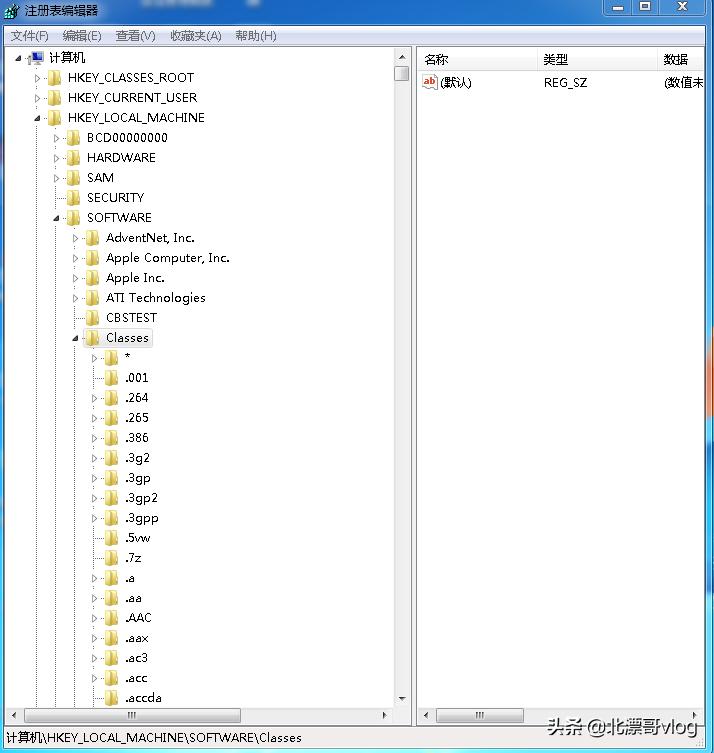Open the 帮助(H) menu

pos(256,36)
